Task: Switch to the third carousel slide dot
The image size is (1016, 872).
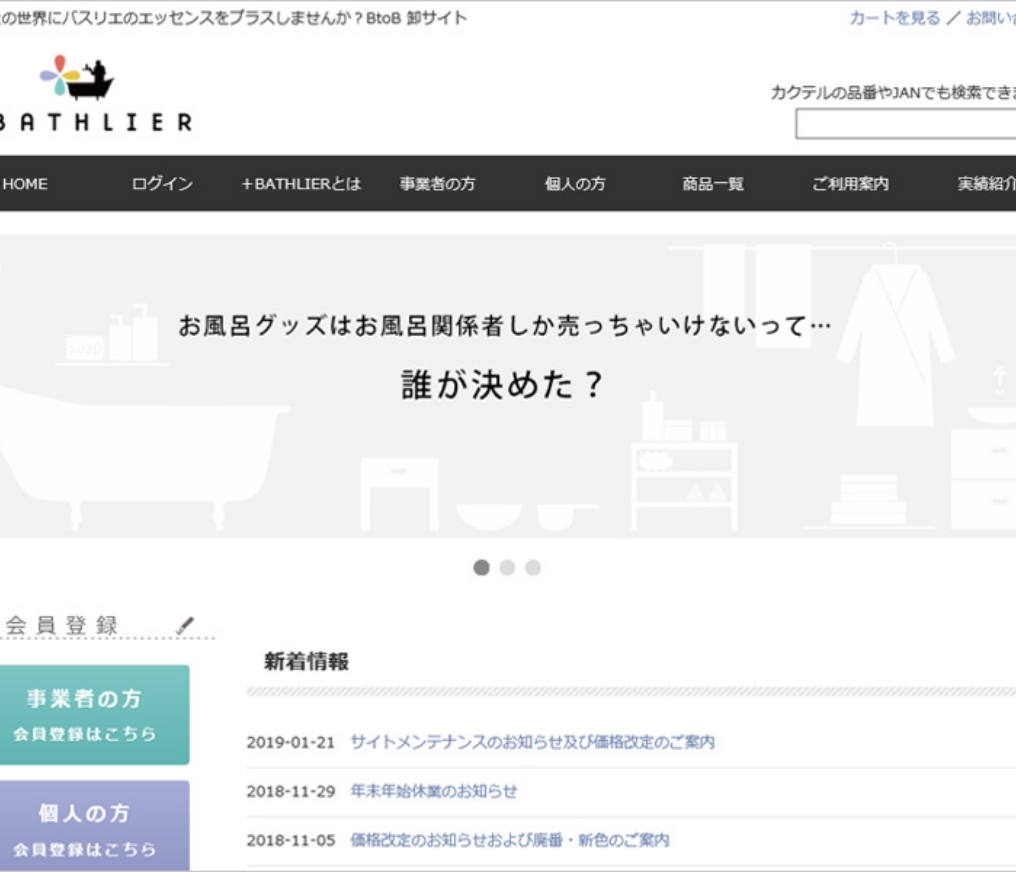Action: (x=533, y=568)
